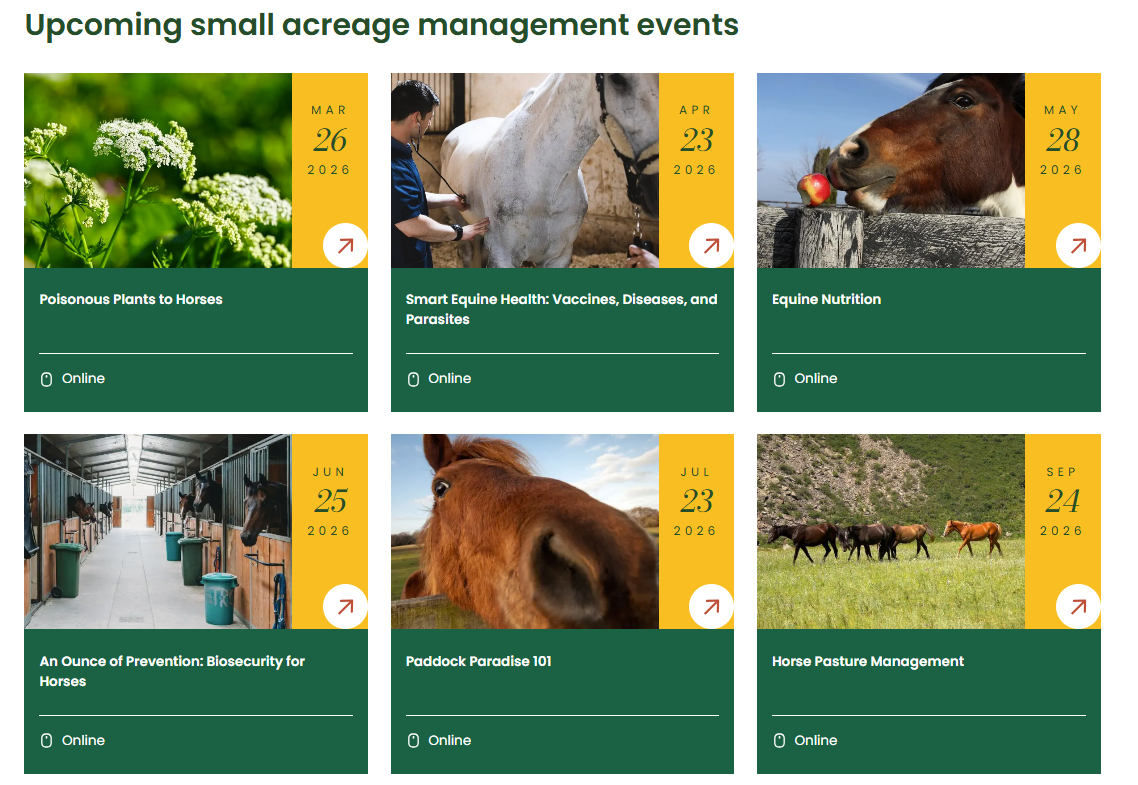Click the Online location icon under Equine Nutrition
Screen dimensions: 1138x785
tap(779, 378)
